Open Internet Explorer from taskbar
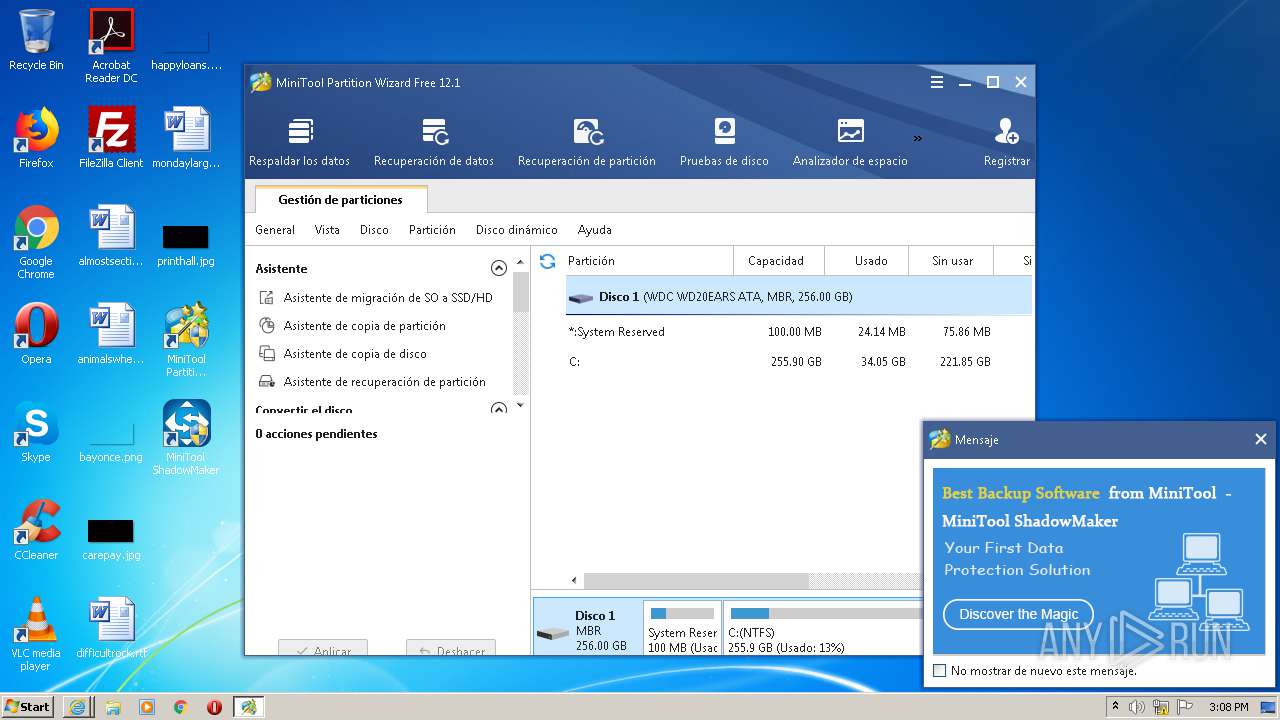The height and width of the screenshot is (720, 1280). coord(78,706)
